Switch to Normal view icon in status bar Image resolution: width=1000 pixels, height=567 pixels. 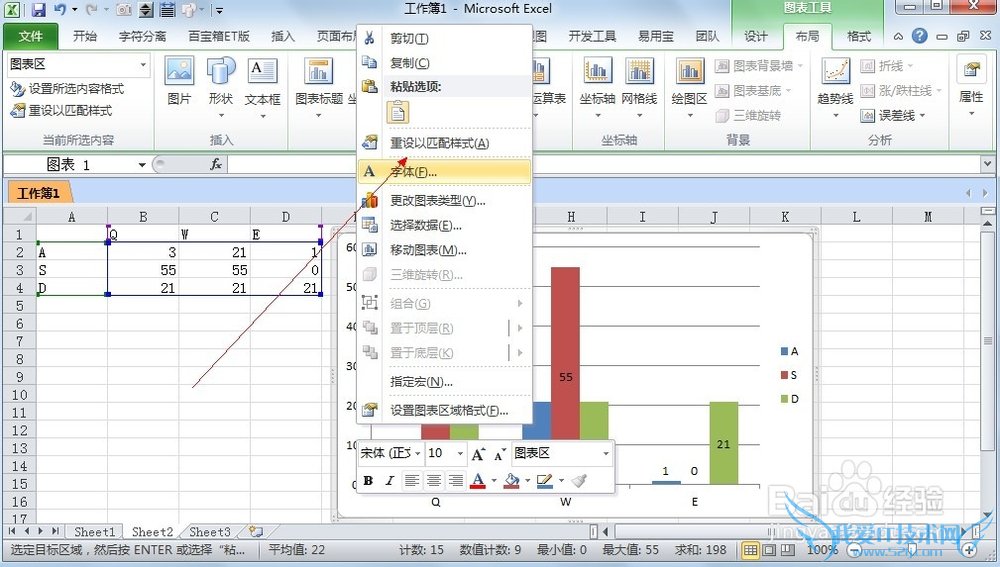point(751,549)
